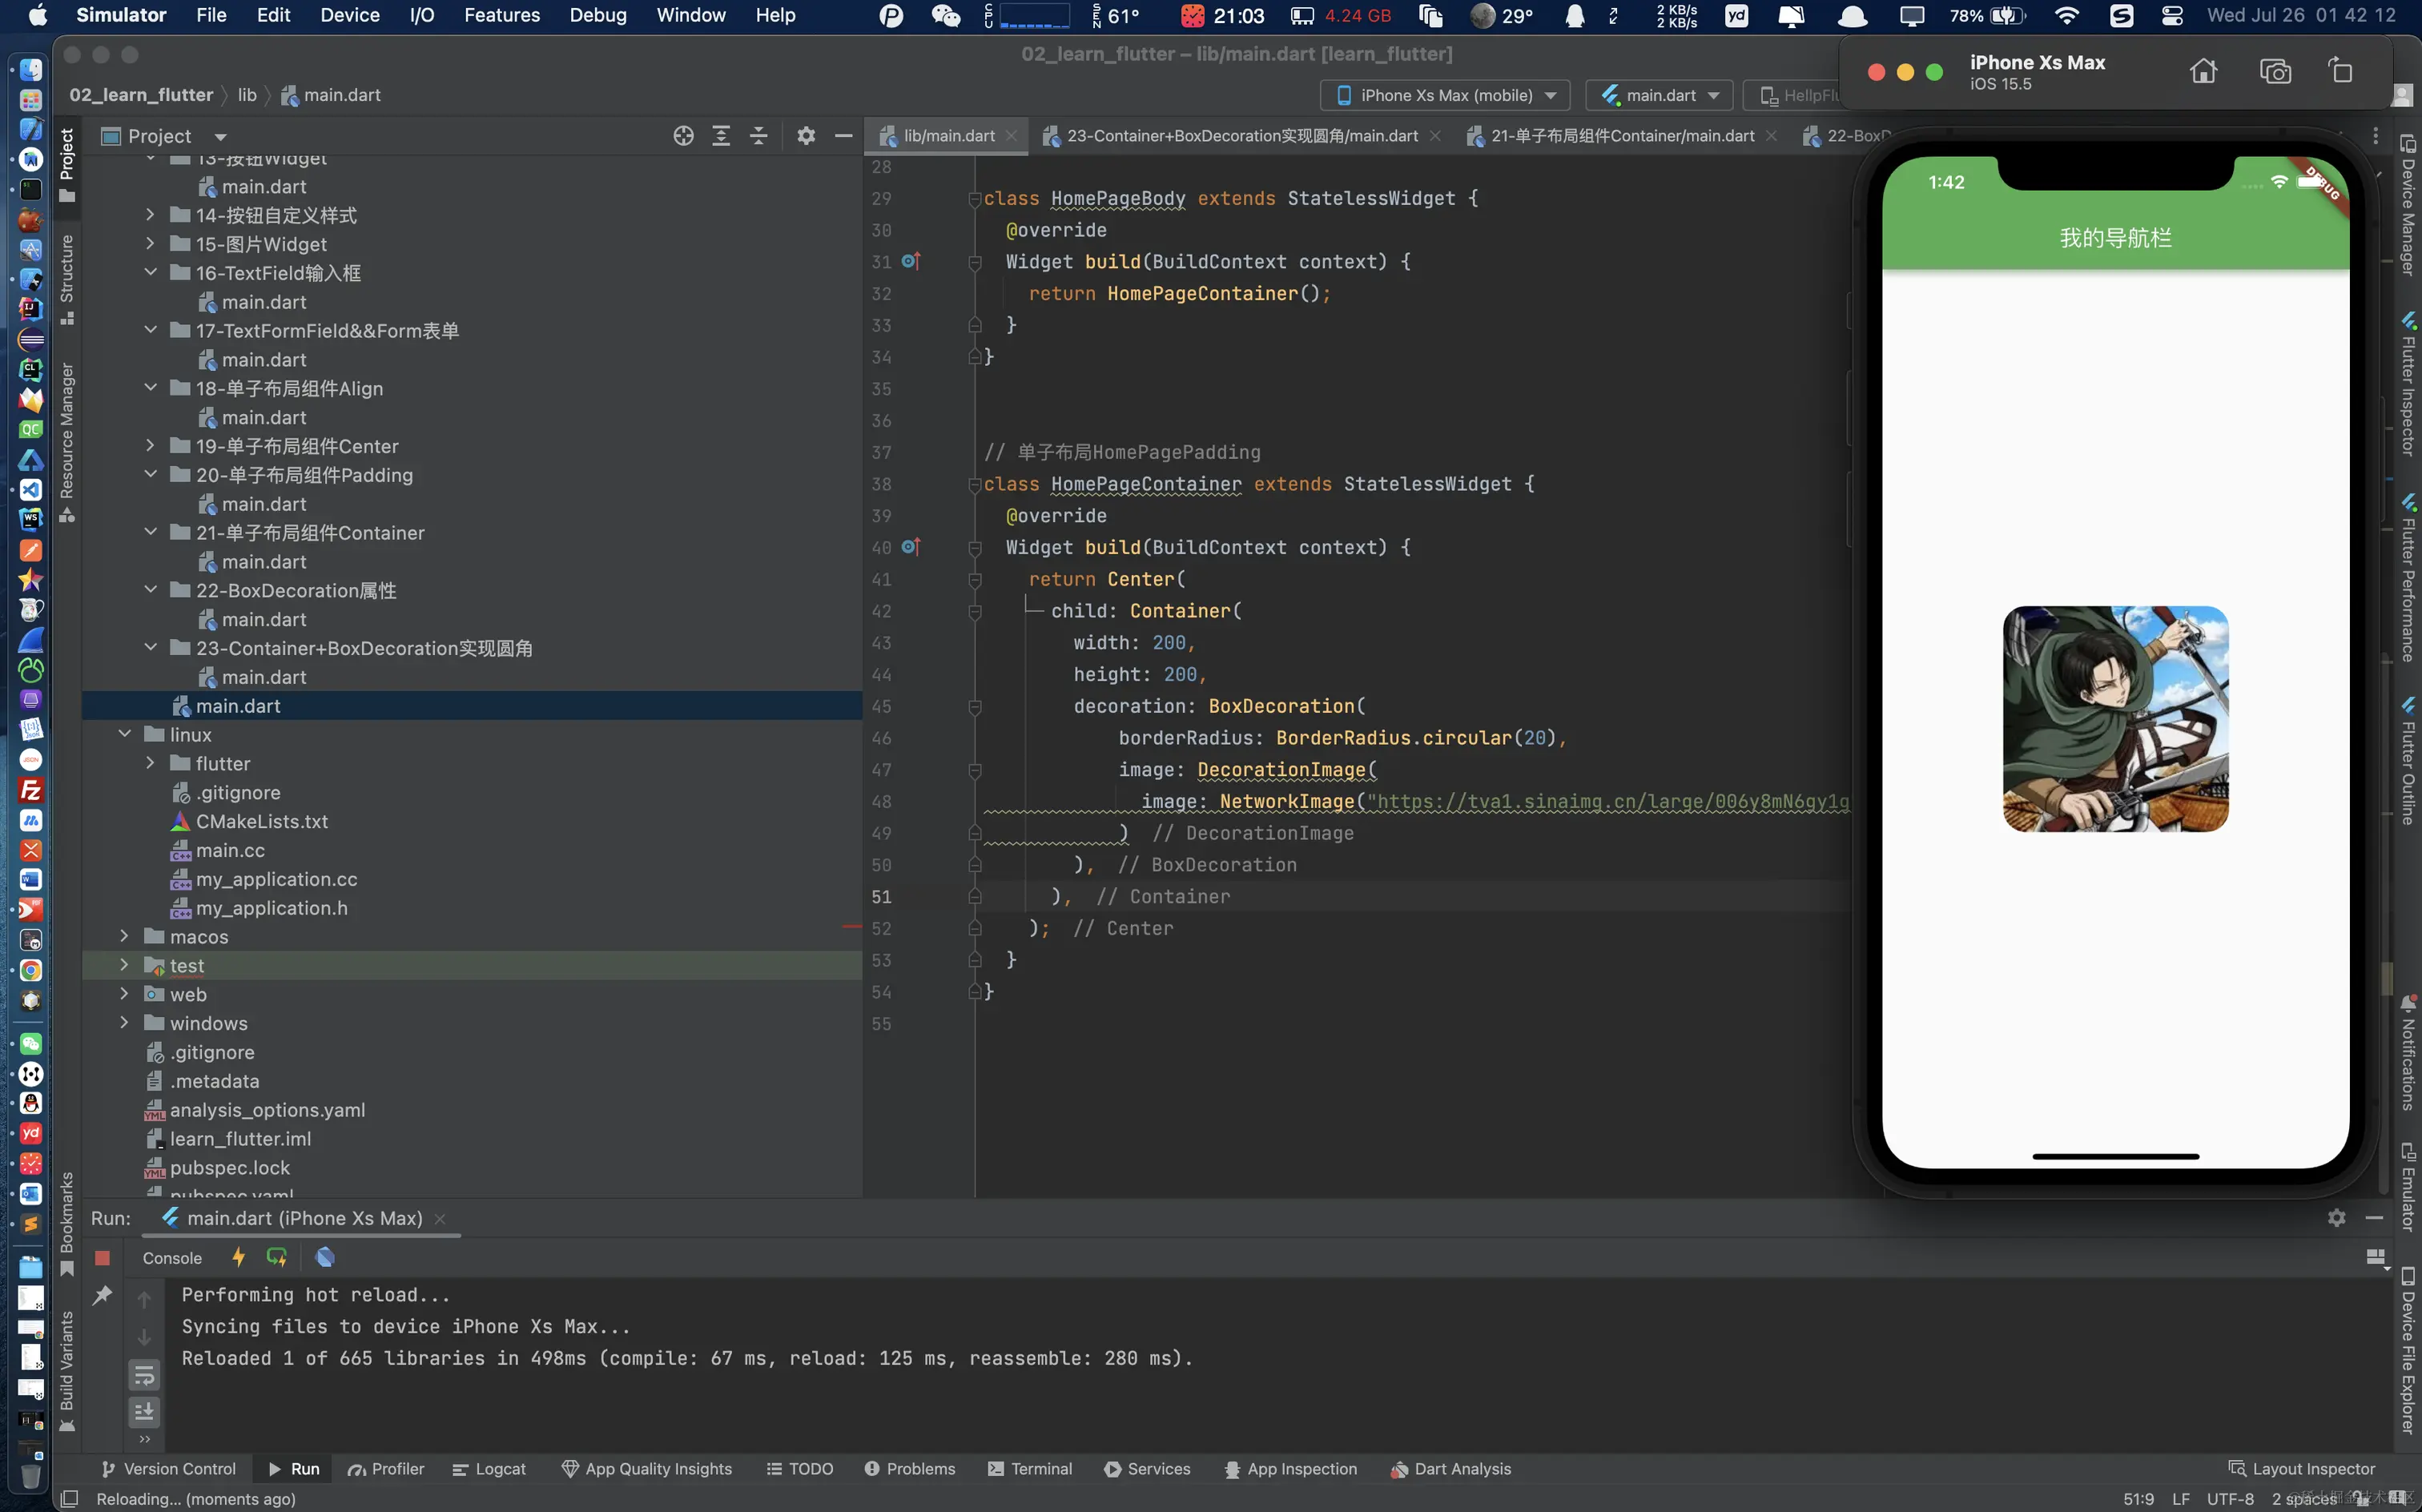Screen dimensions: 2422x1512
Task: Pin the Run tab with the pin icon
Action: pyautogui.click(x=102, y=1296)
